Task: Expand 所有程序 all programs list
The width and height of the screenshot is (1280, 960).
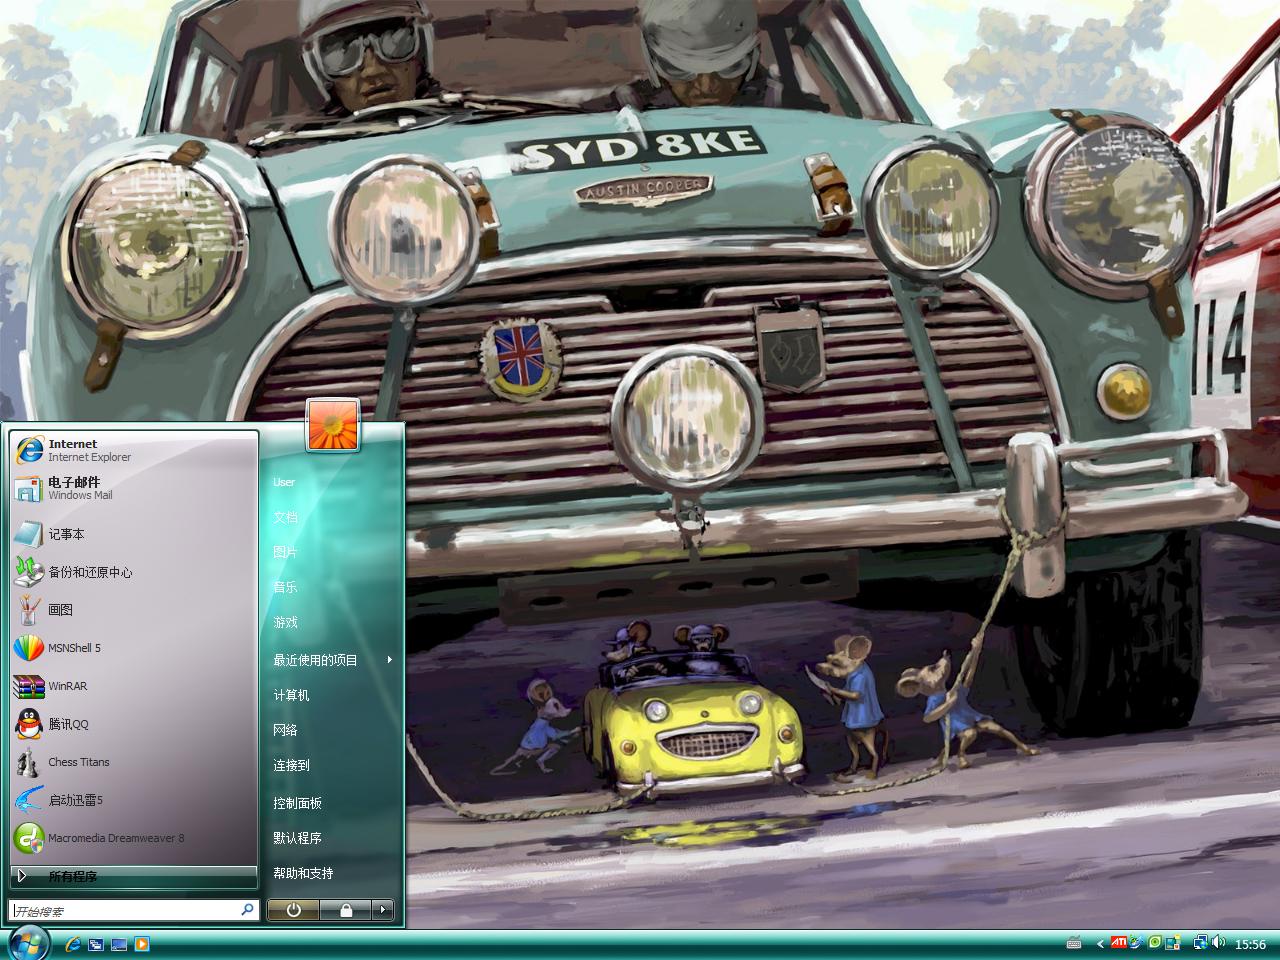Action: (x=134, y=876)
